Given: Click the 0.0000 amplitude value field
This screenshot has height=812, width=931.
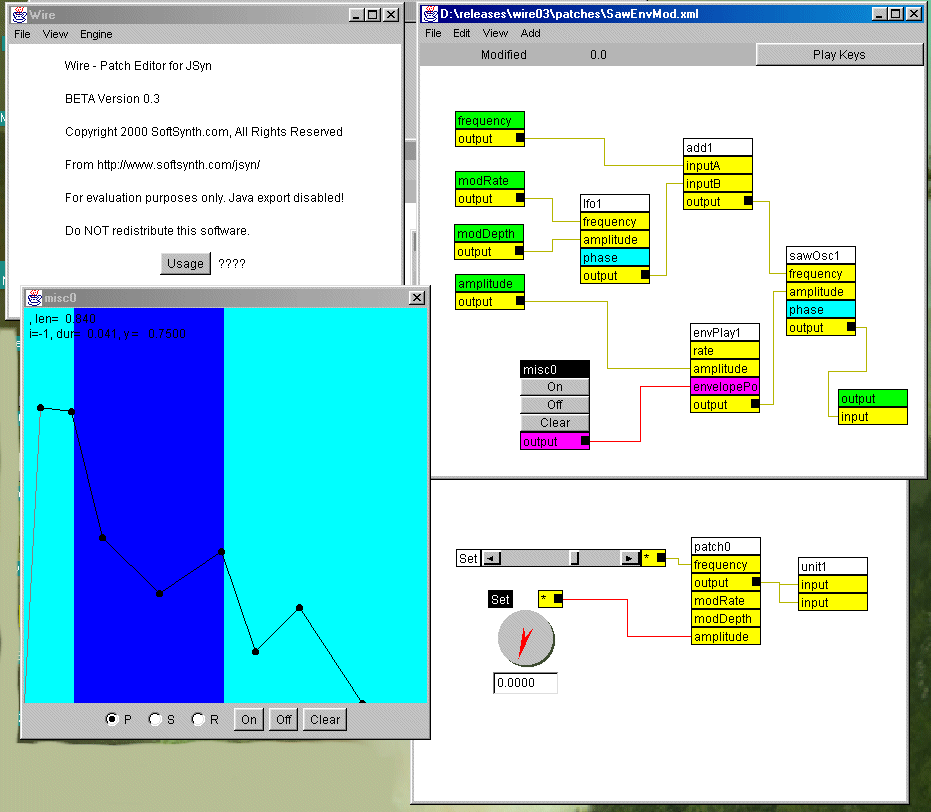Looking at the screenshot, I should click(525, 684).
